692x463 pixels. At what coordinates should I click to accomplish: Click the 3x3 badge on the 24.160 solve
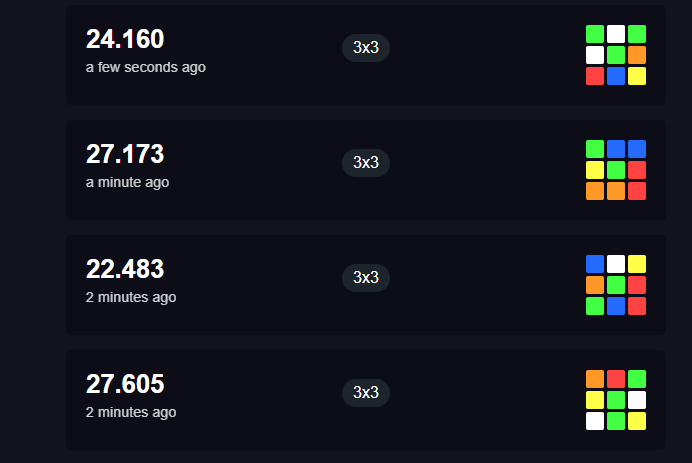(366, 48)
